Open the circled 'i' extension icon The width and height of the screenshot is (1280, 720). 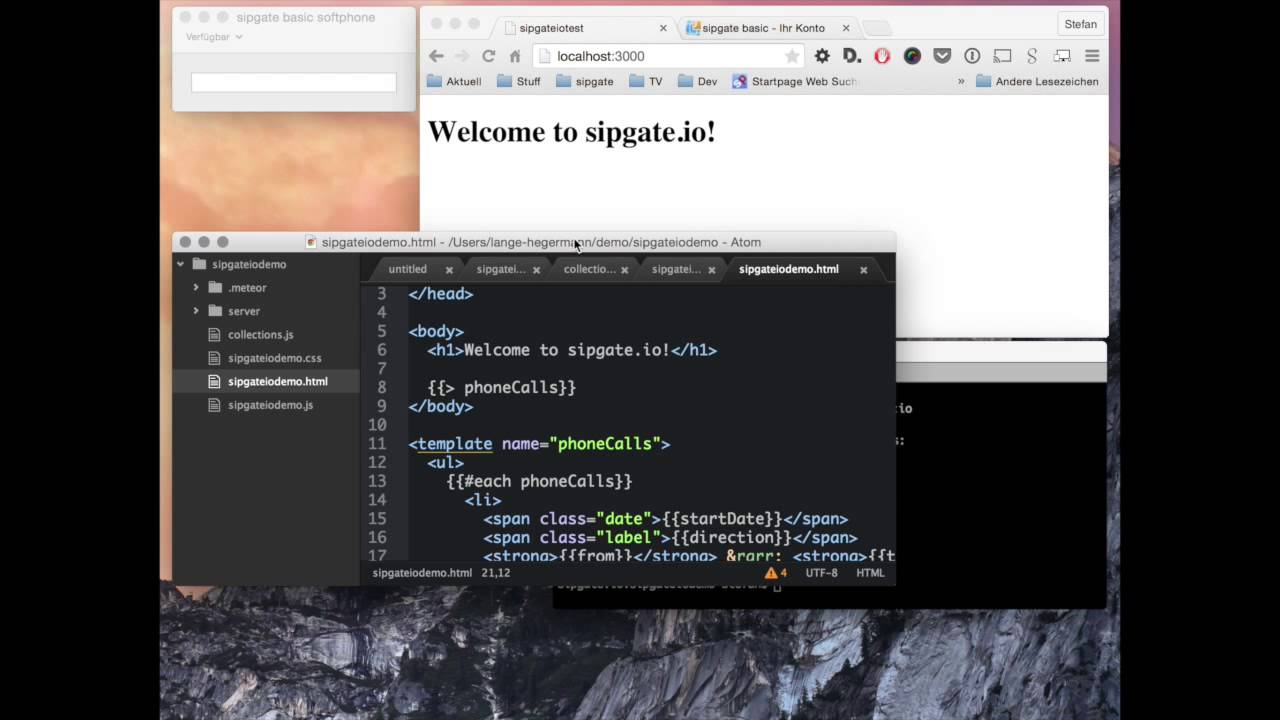(x=972, y=56)
